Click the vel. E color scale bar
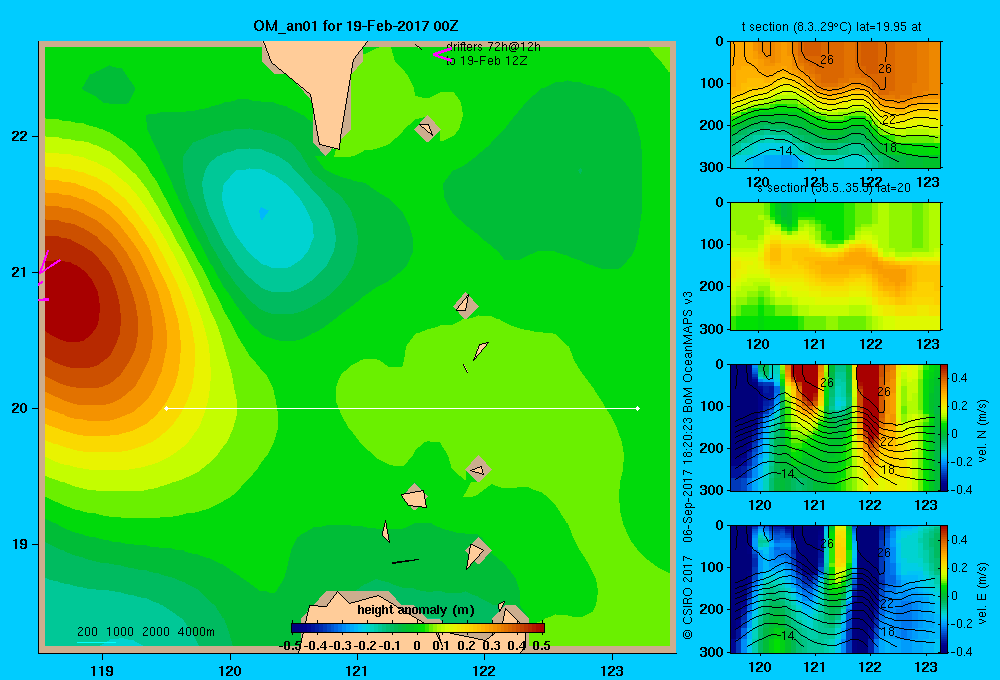The width and height of the screenshot is (1000, 680). click(x=945, y=589)
